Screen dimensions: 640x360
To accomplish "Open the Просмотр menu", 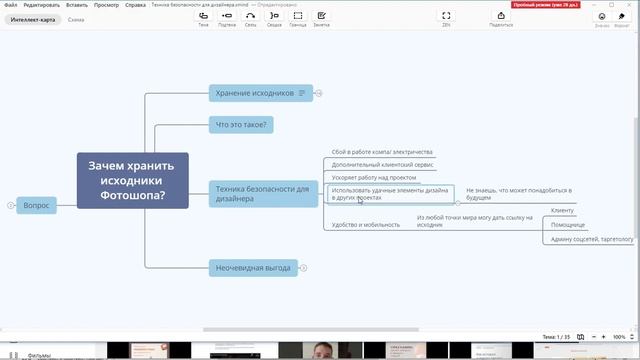I will tap(106, 5).
